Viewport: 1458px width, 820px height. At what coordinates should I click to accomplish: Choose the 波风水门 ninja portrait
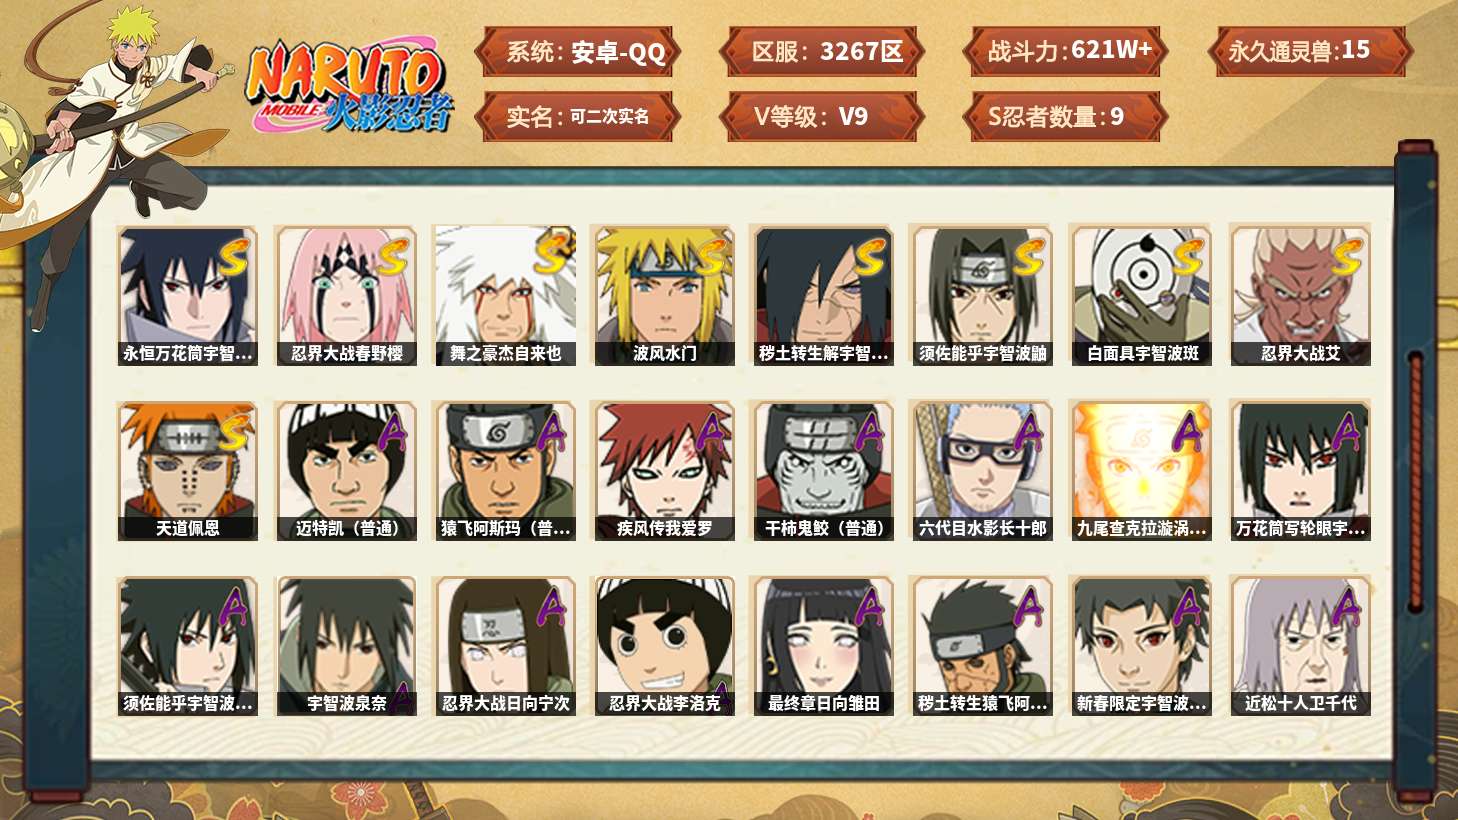(664, 295)
